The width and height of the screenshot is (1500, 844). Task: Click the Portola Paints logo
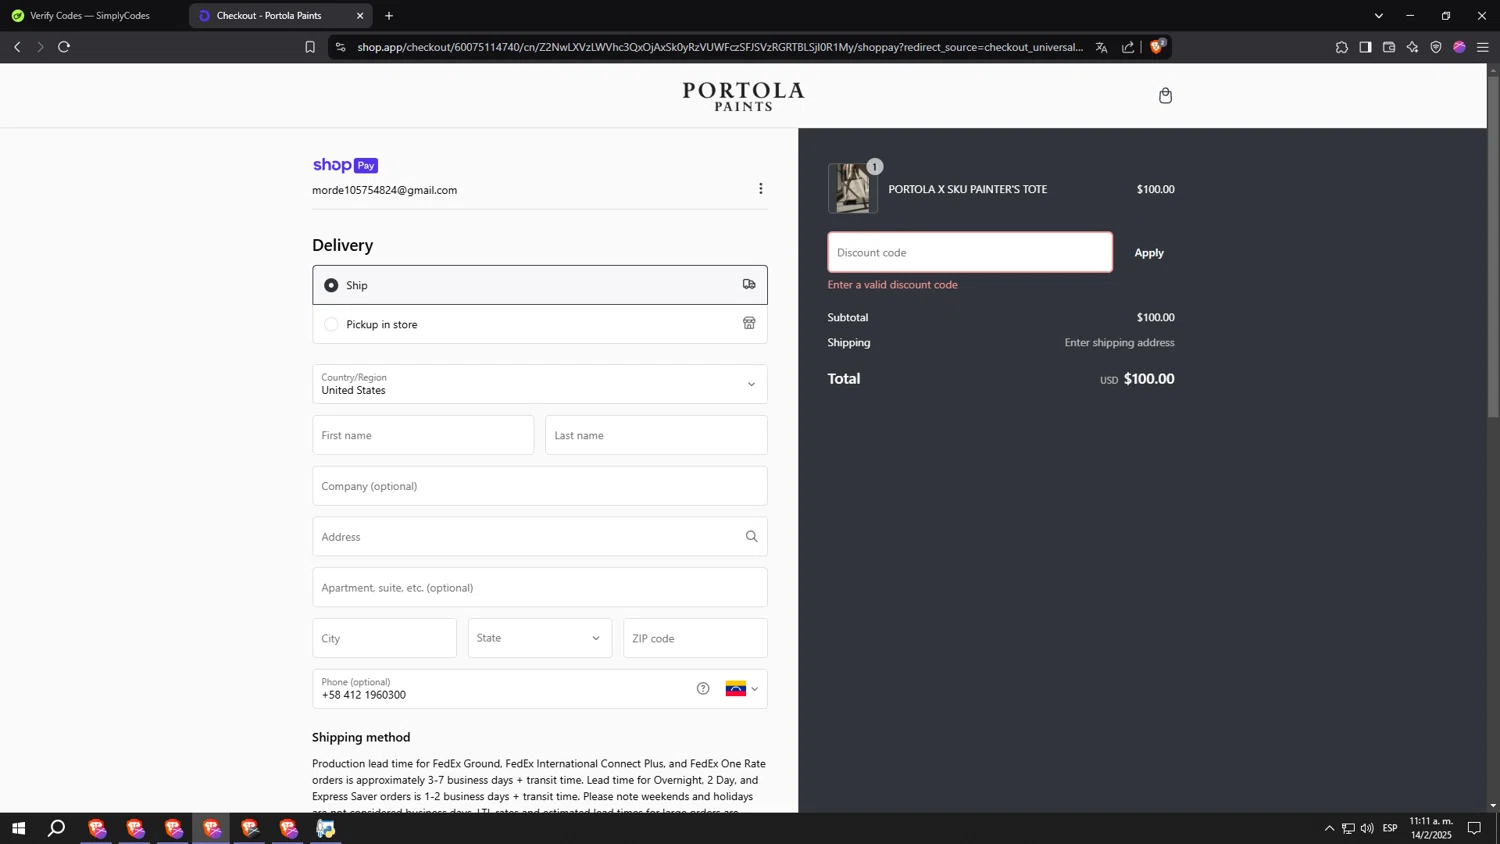743,96
